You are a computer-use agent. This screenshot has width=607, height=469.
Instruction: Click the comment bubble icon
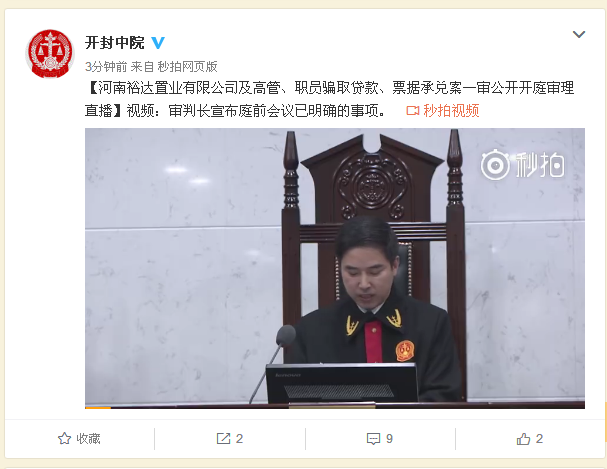(x=373, y=439)
